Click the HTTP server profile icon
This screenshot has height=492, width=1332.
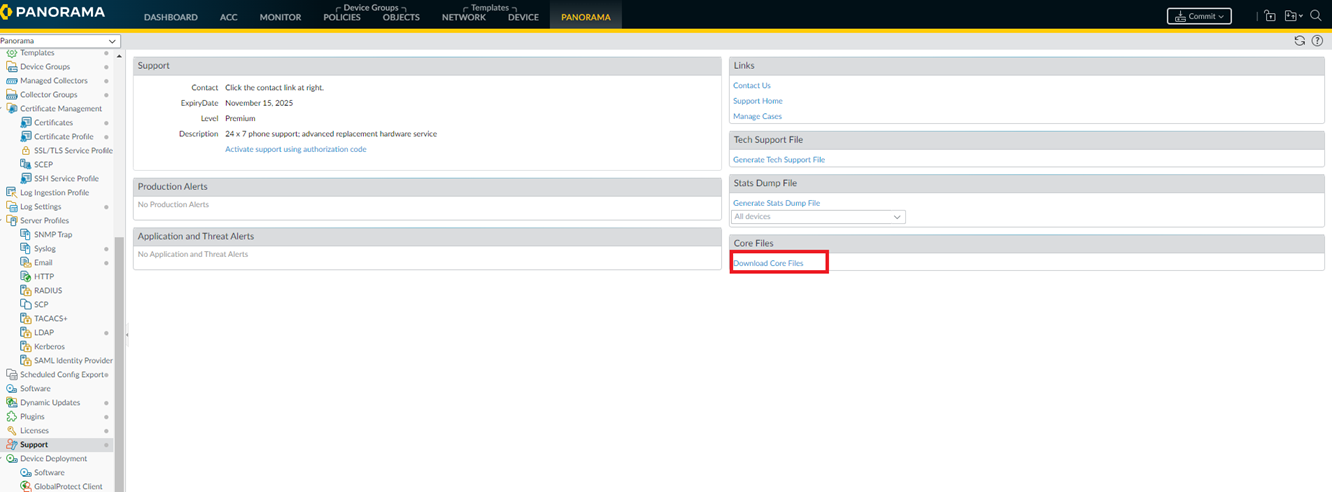26,277
